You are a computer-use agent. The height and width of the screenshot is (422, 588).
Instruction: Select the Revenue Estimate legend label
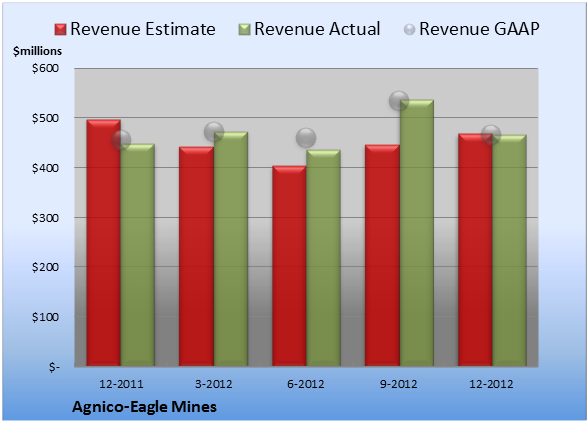pyautogui.click(x=143, y=29)
